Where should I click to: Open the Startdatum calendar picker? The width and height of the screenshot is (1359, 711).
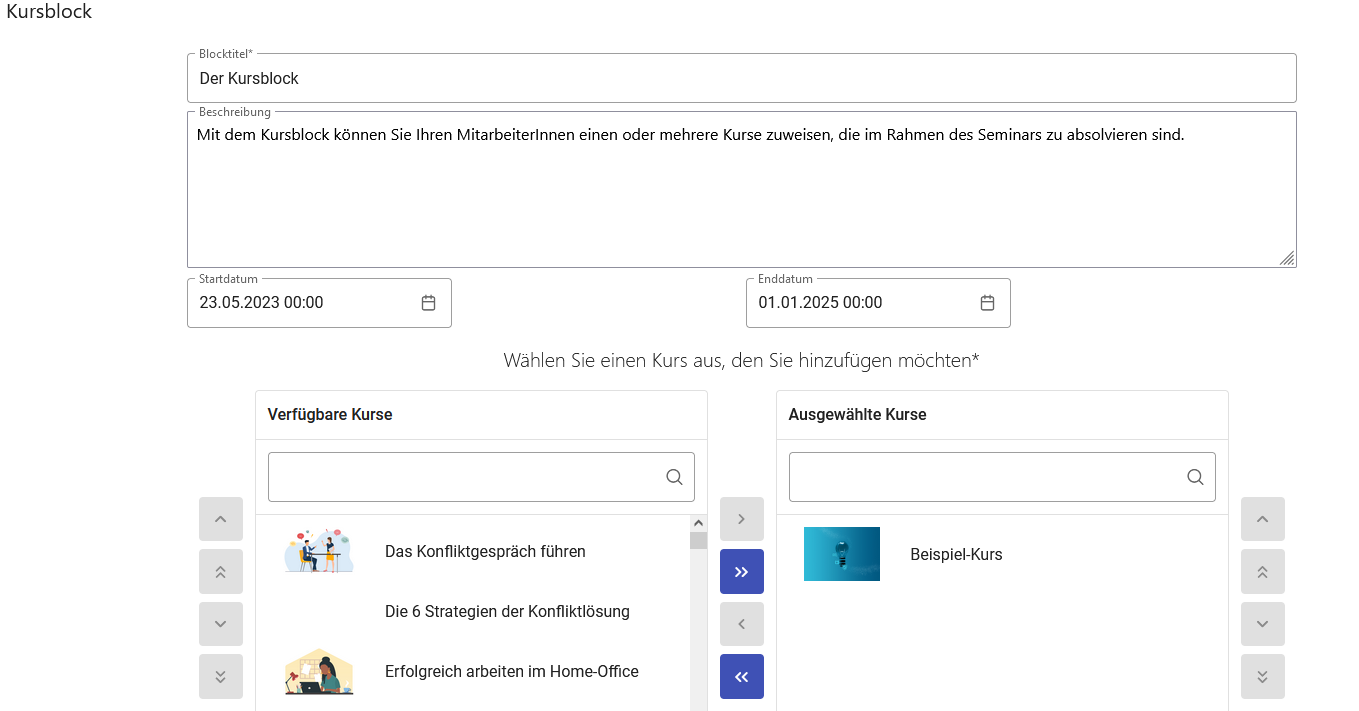click(x=428, y=303)
